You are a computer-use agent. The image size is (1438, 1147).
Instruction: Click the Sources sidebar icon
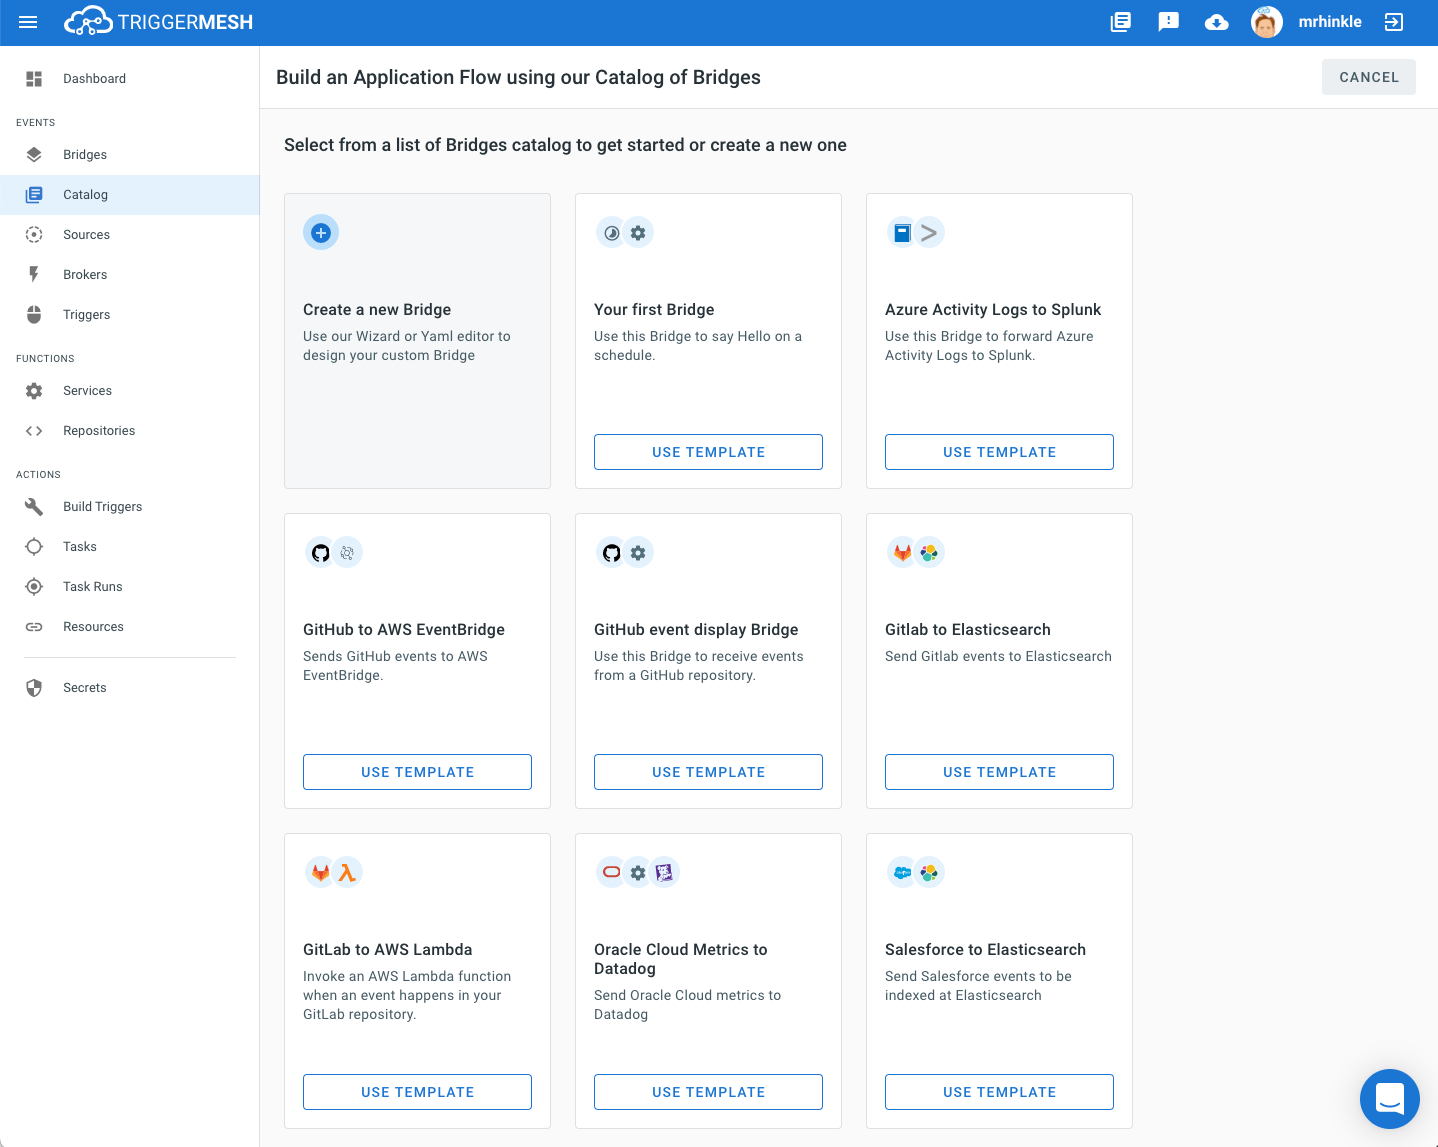tap(34, 235)
